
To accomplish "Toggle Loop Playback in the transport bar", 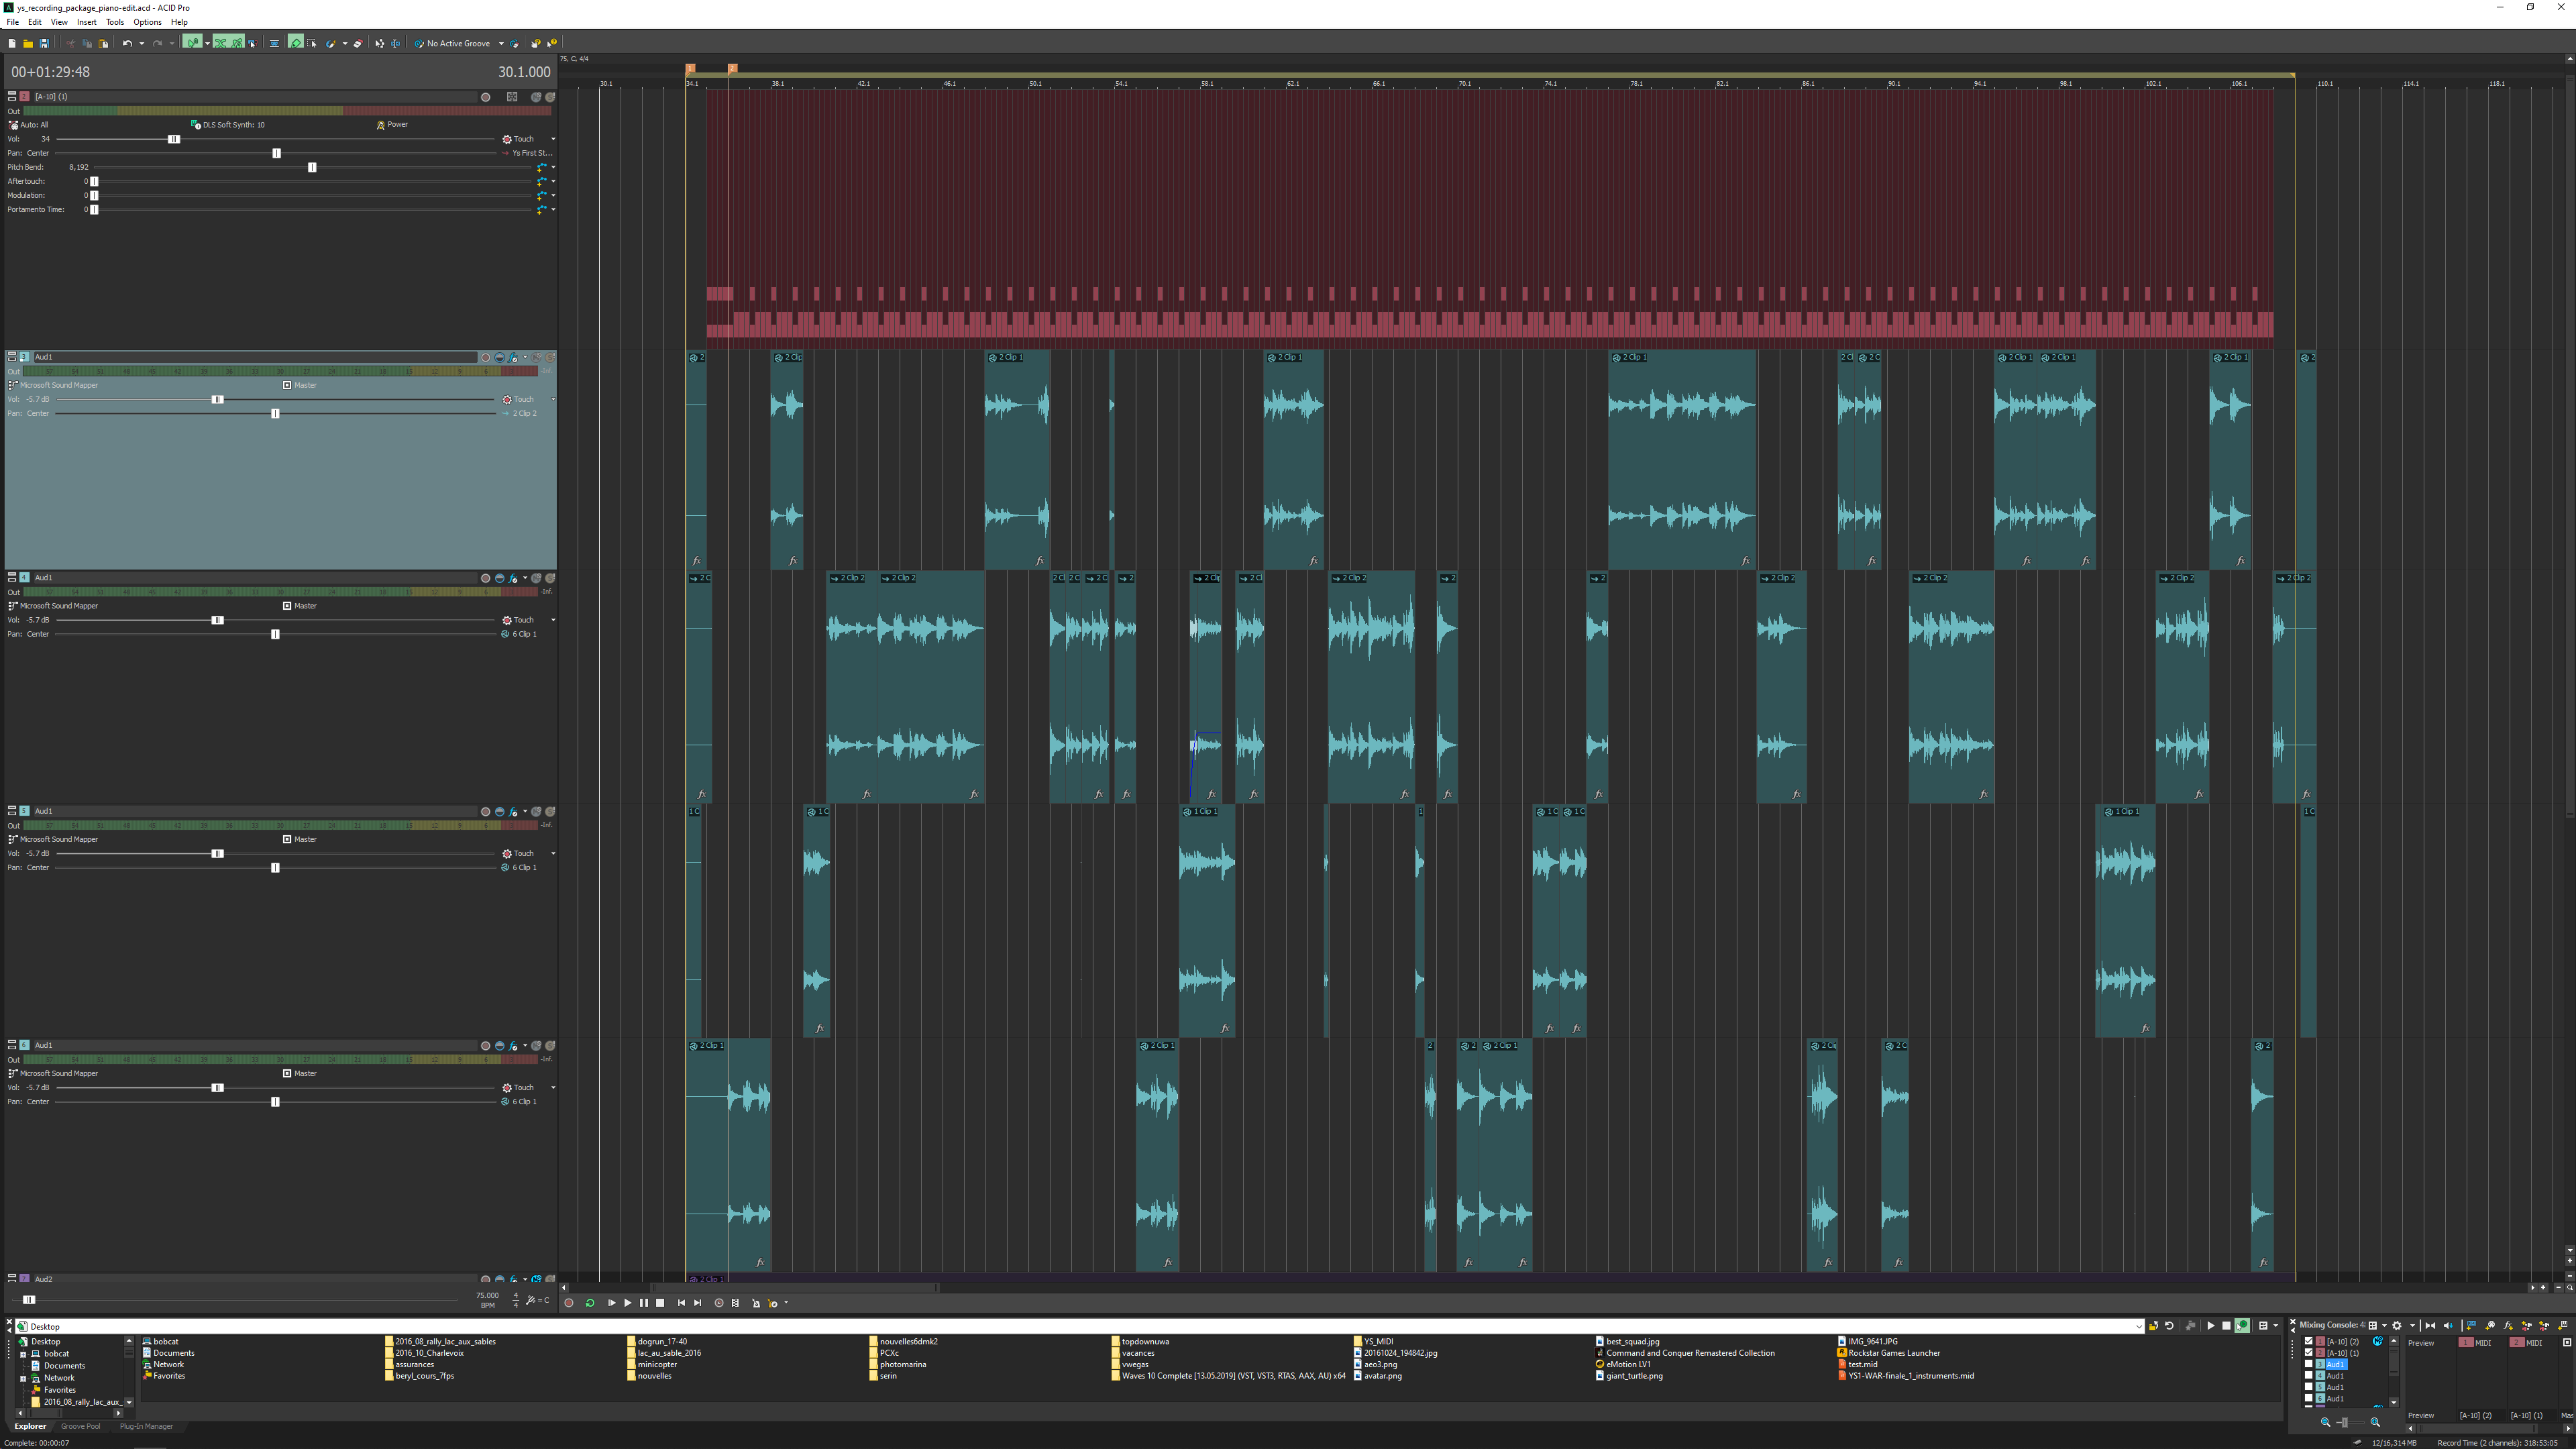I will click(x=590, y=1303).
